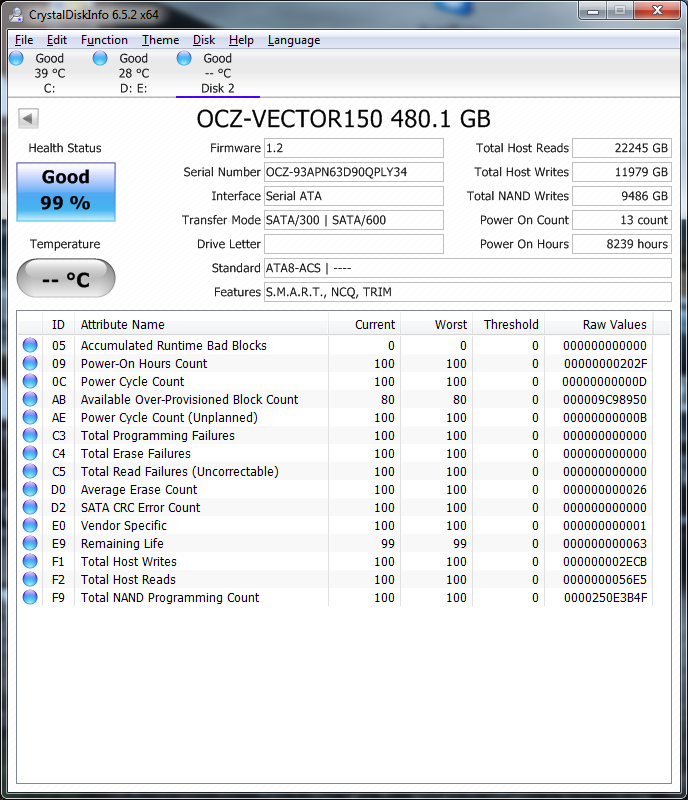The height and width of the screenshot is (800, 688).
Task: Click the Total Host Writes value 11979 GB
Action: click(622, 172)
